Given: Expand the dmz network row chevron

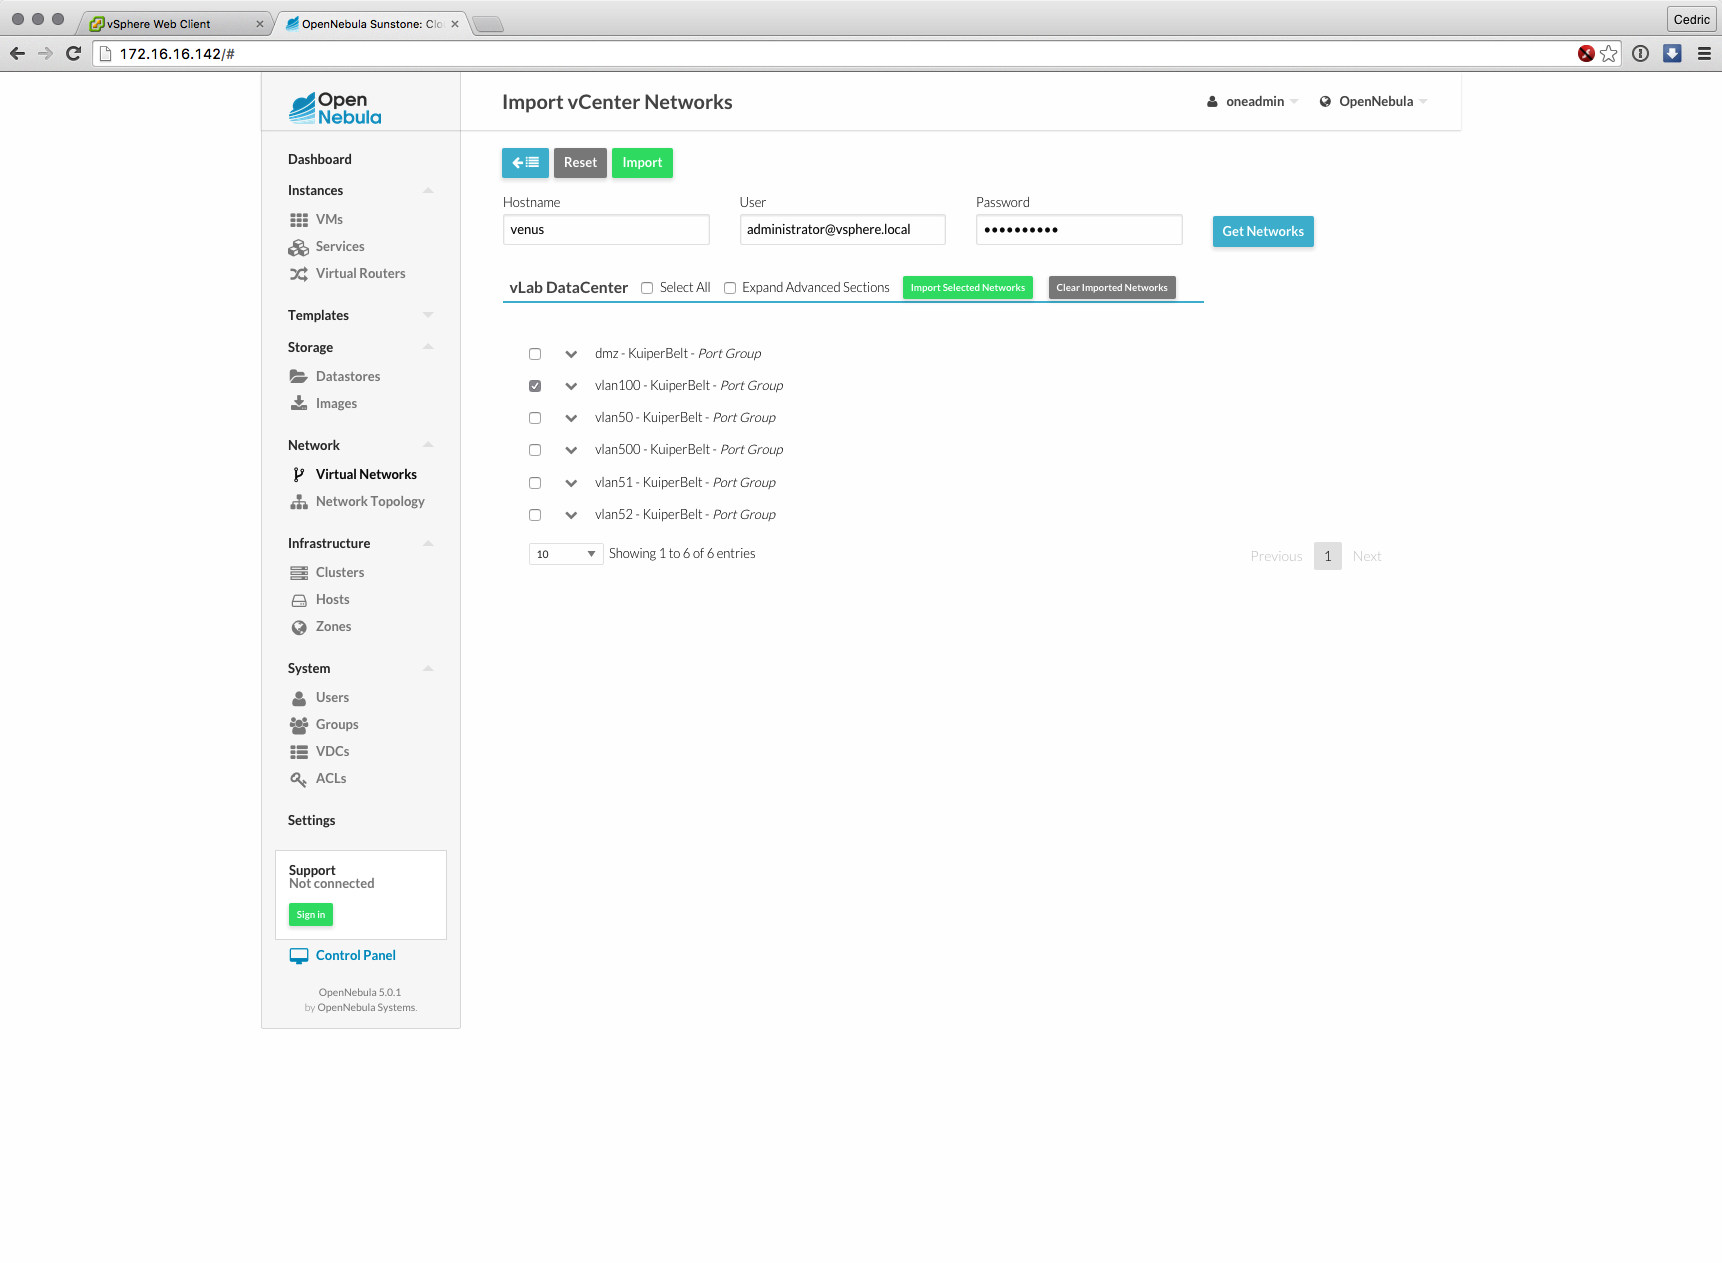Looking at the screenshot, I should pos(571,354).
